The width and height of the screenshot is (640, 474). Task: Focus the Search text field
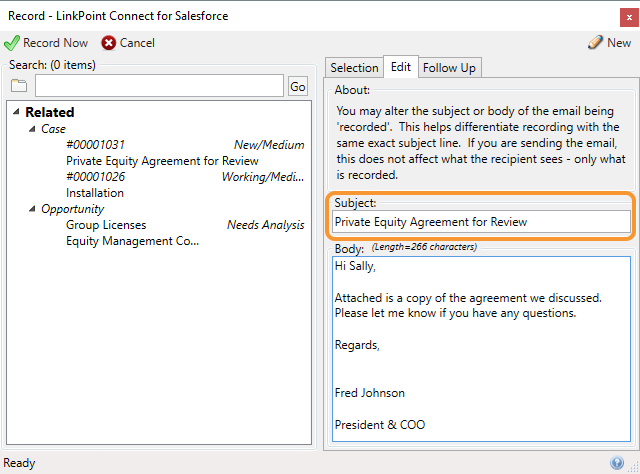click(159, 86)
